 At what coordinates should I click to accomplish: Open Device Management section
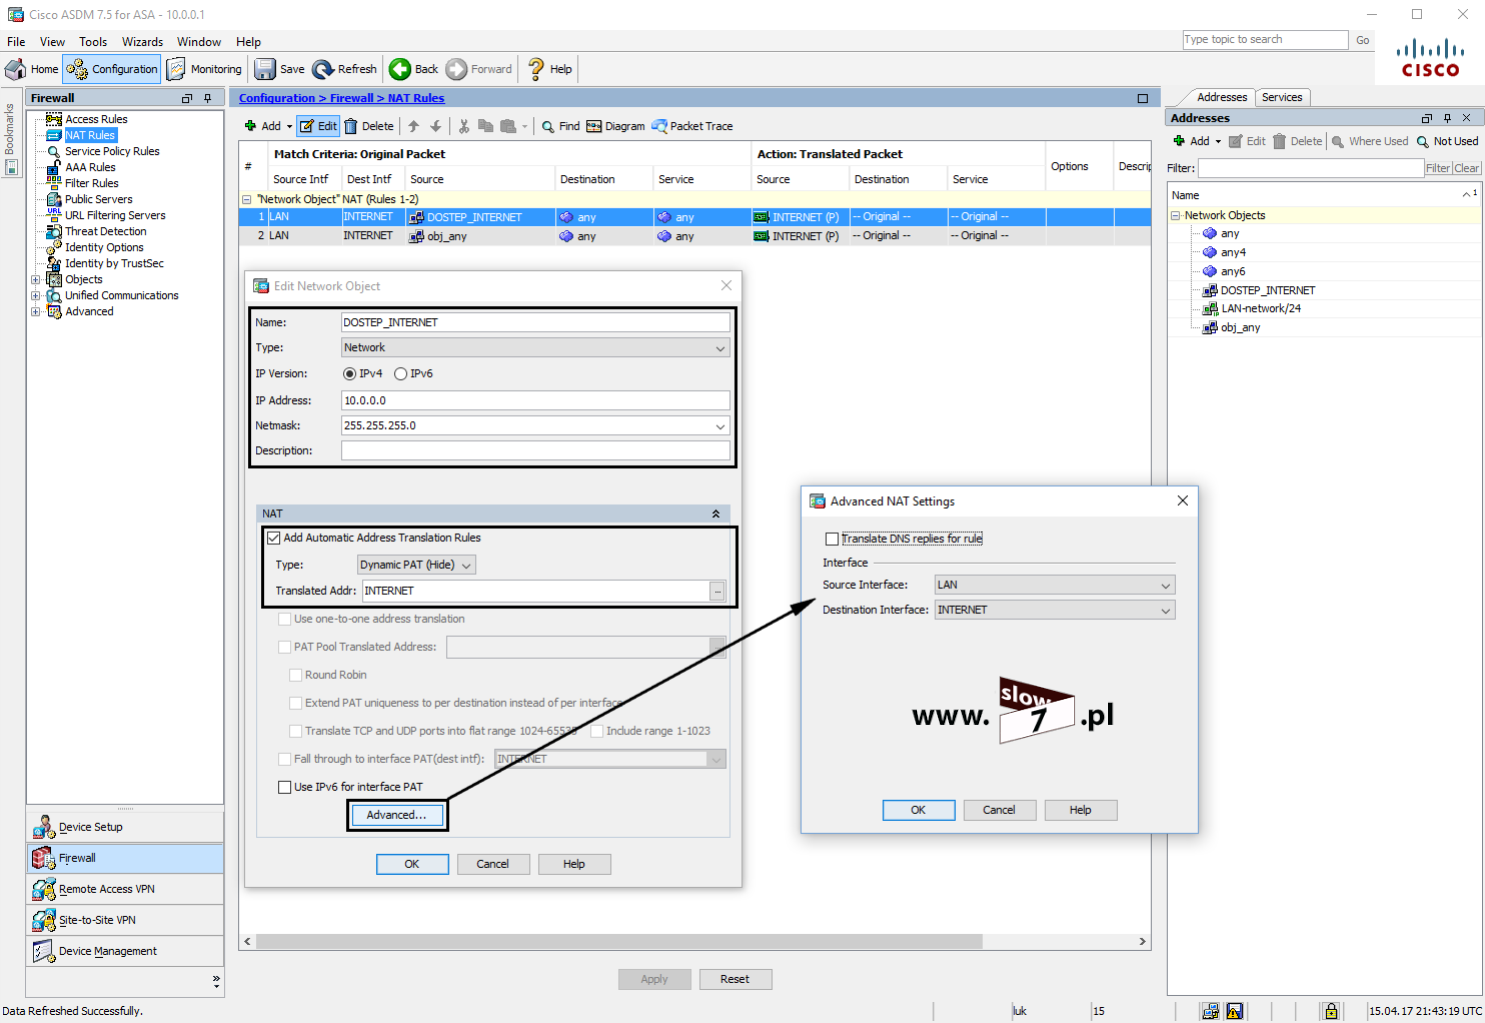coord(125,951)
